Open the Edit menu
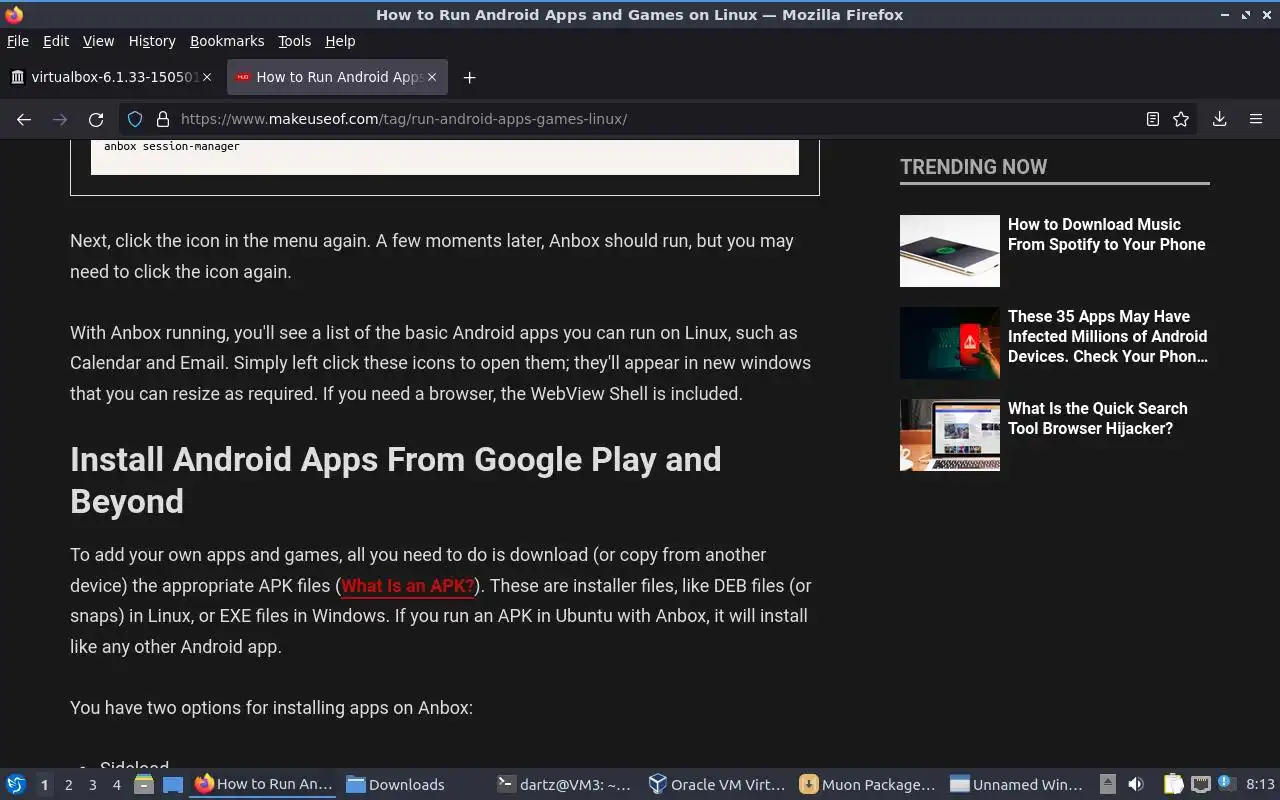 (56, 41)
